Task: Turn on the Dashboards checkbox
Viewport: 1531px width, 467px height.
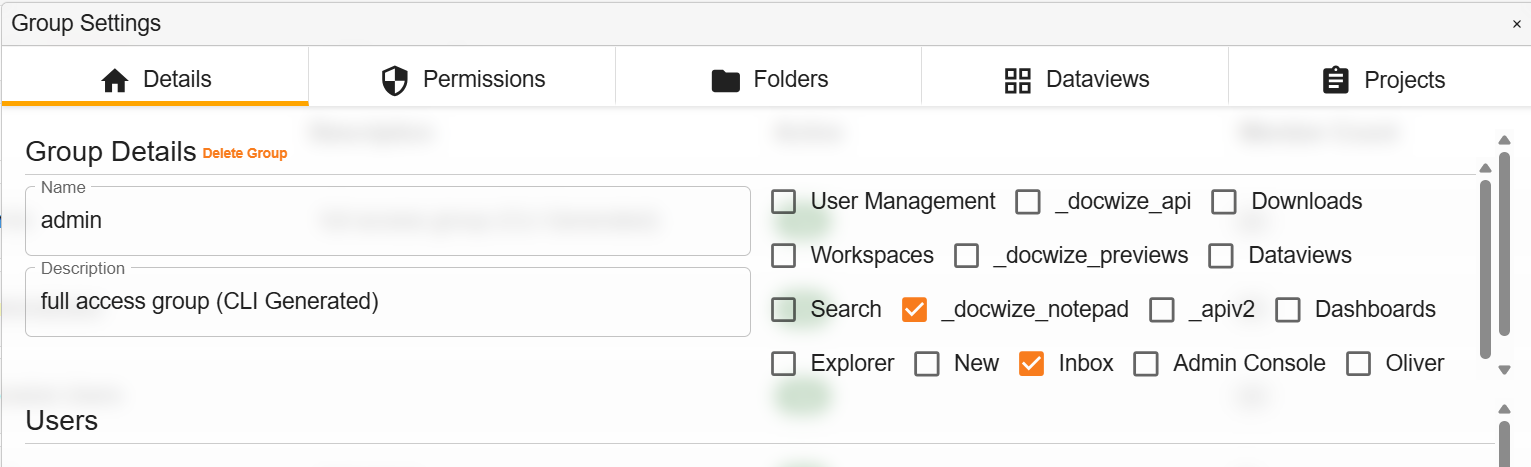Action: coord(1288,310)
